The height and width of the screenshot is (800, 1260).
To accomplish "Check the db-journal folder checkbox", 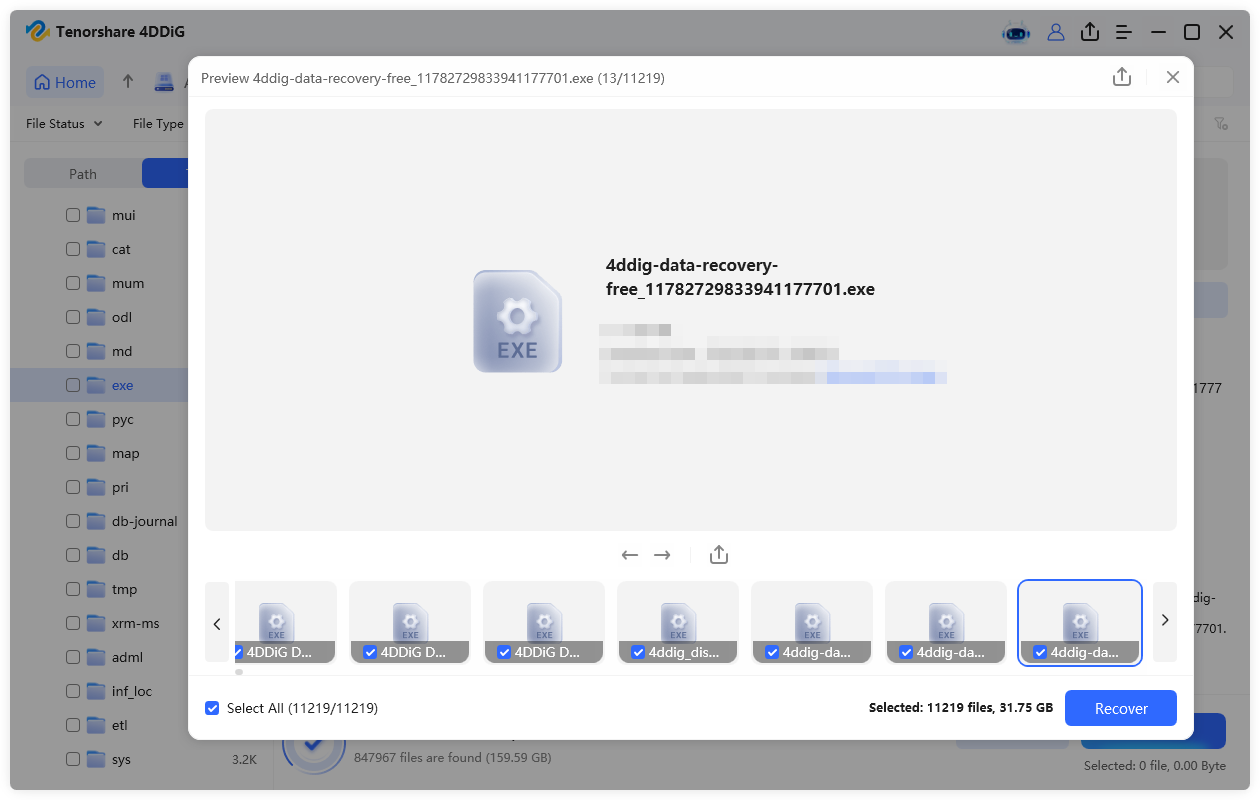I will [73, 521].
